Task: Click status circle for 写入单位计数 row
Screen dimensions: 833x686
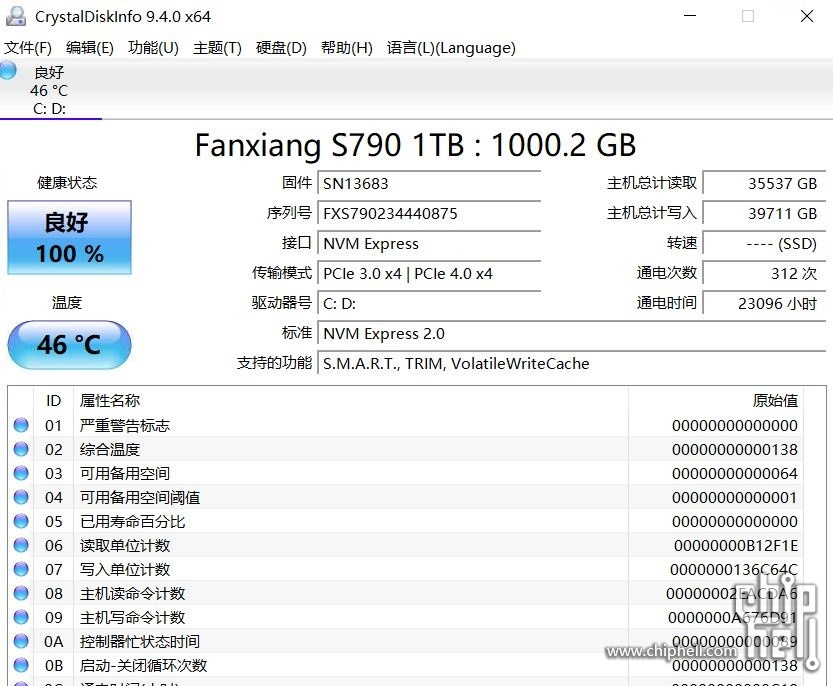Action: (21, 569)
